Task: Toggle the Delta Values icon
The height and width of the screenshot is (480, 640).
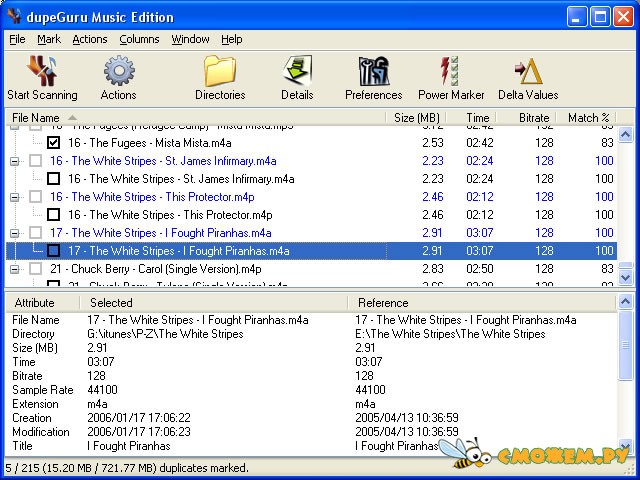Action: (x=528, y=71)
